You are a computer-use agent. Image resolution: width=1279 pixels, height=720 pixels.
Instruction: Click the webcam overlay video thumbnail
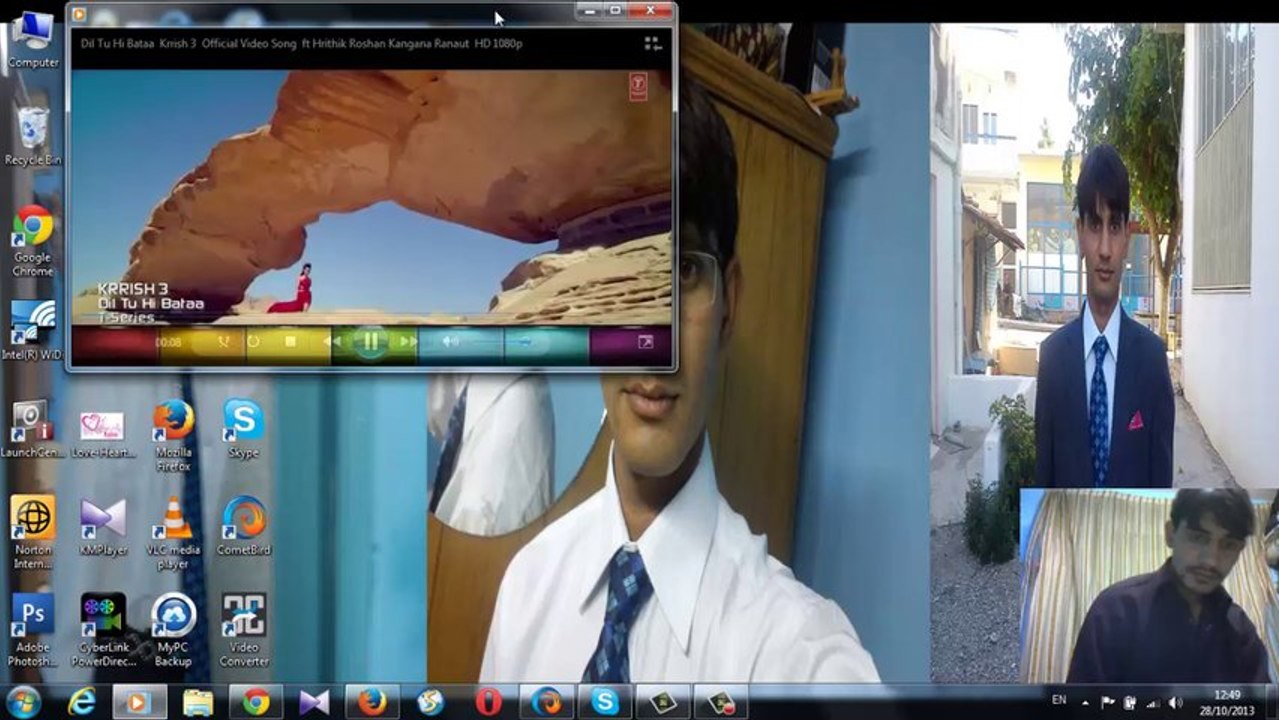click(x=1149, y=586)
